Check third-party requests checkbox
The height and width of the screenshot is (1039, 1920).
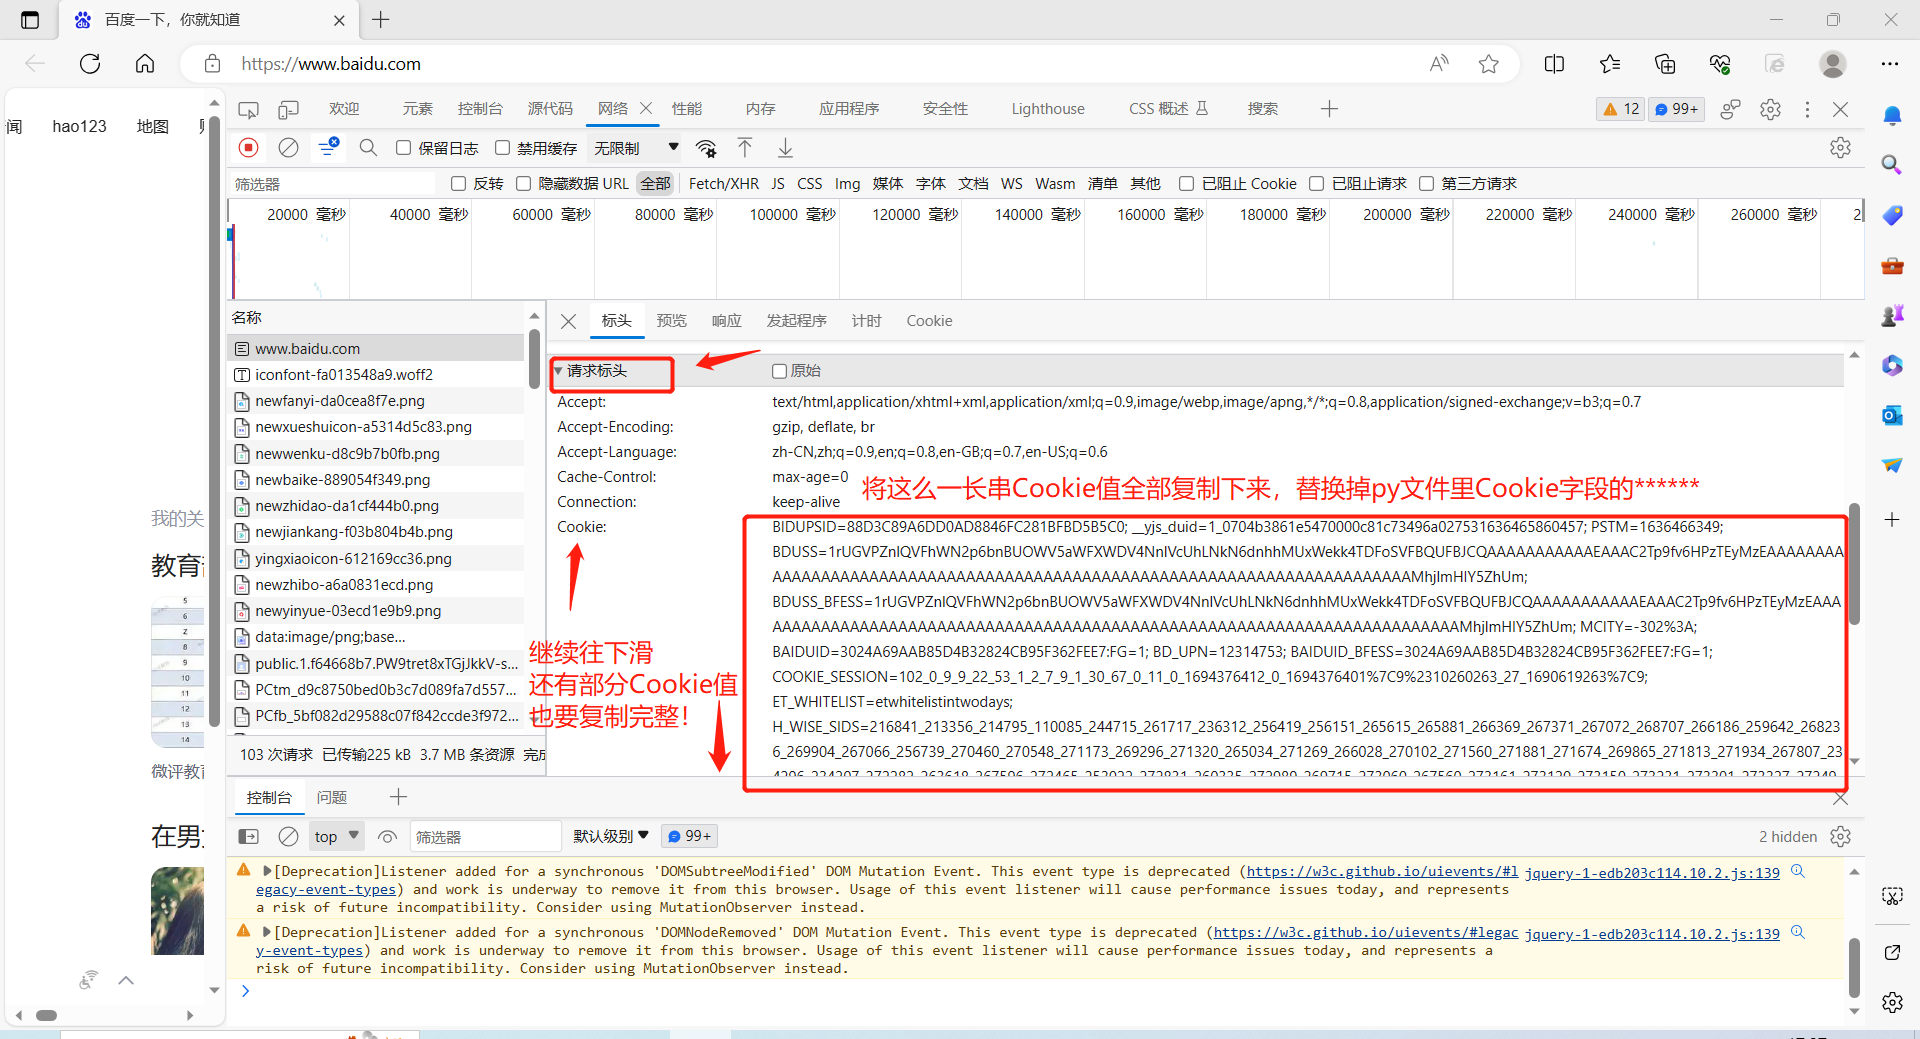[1426, 183]
